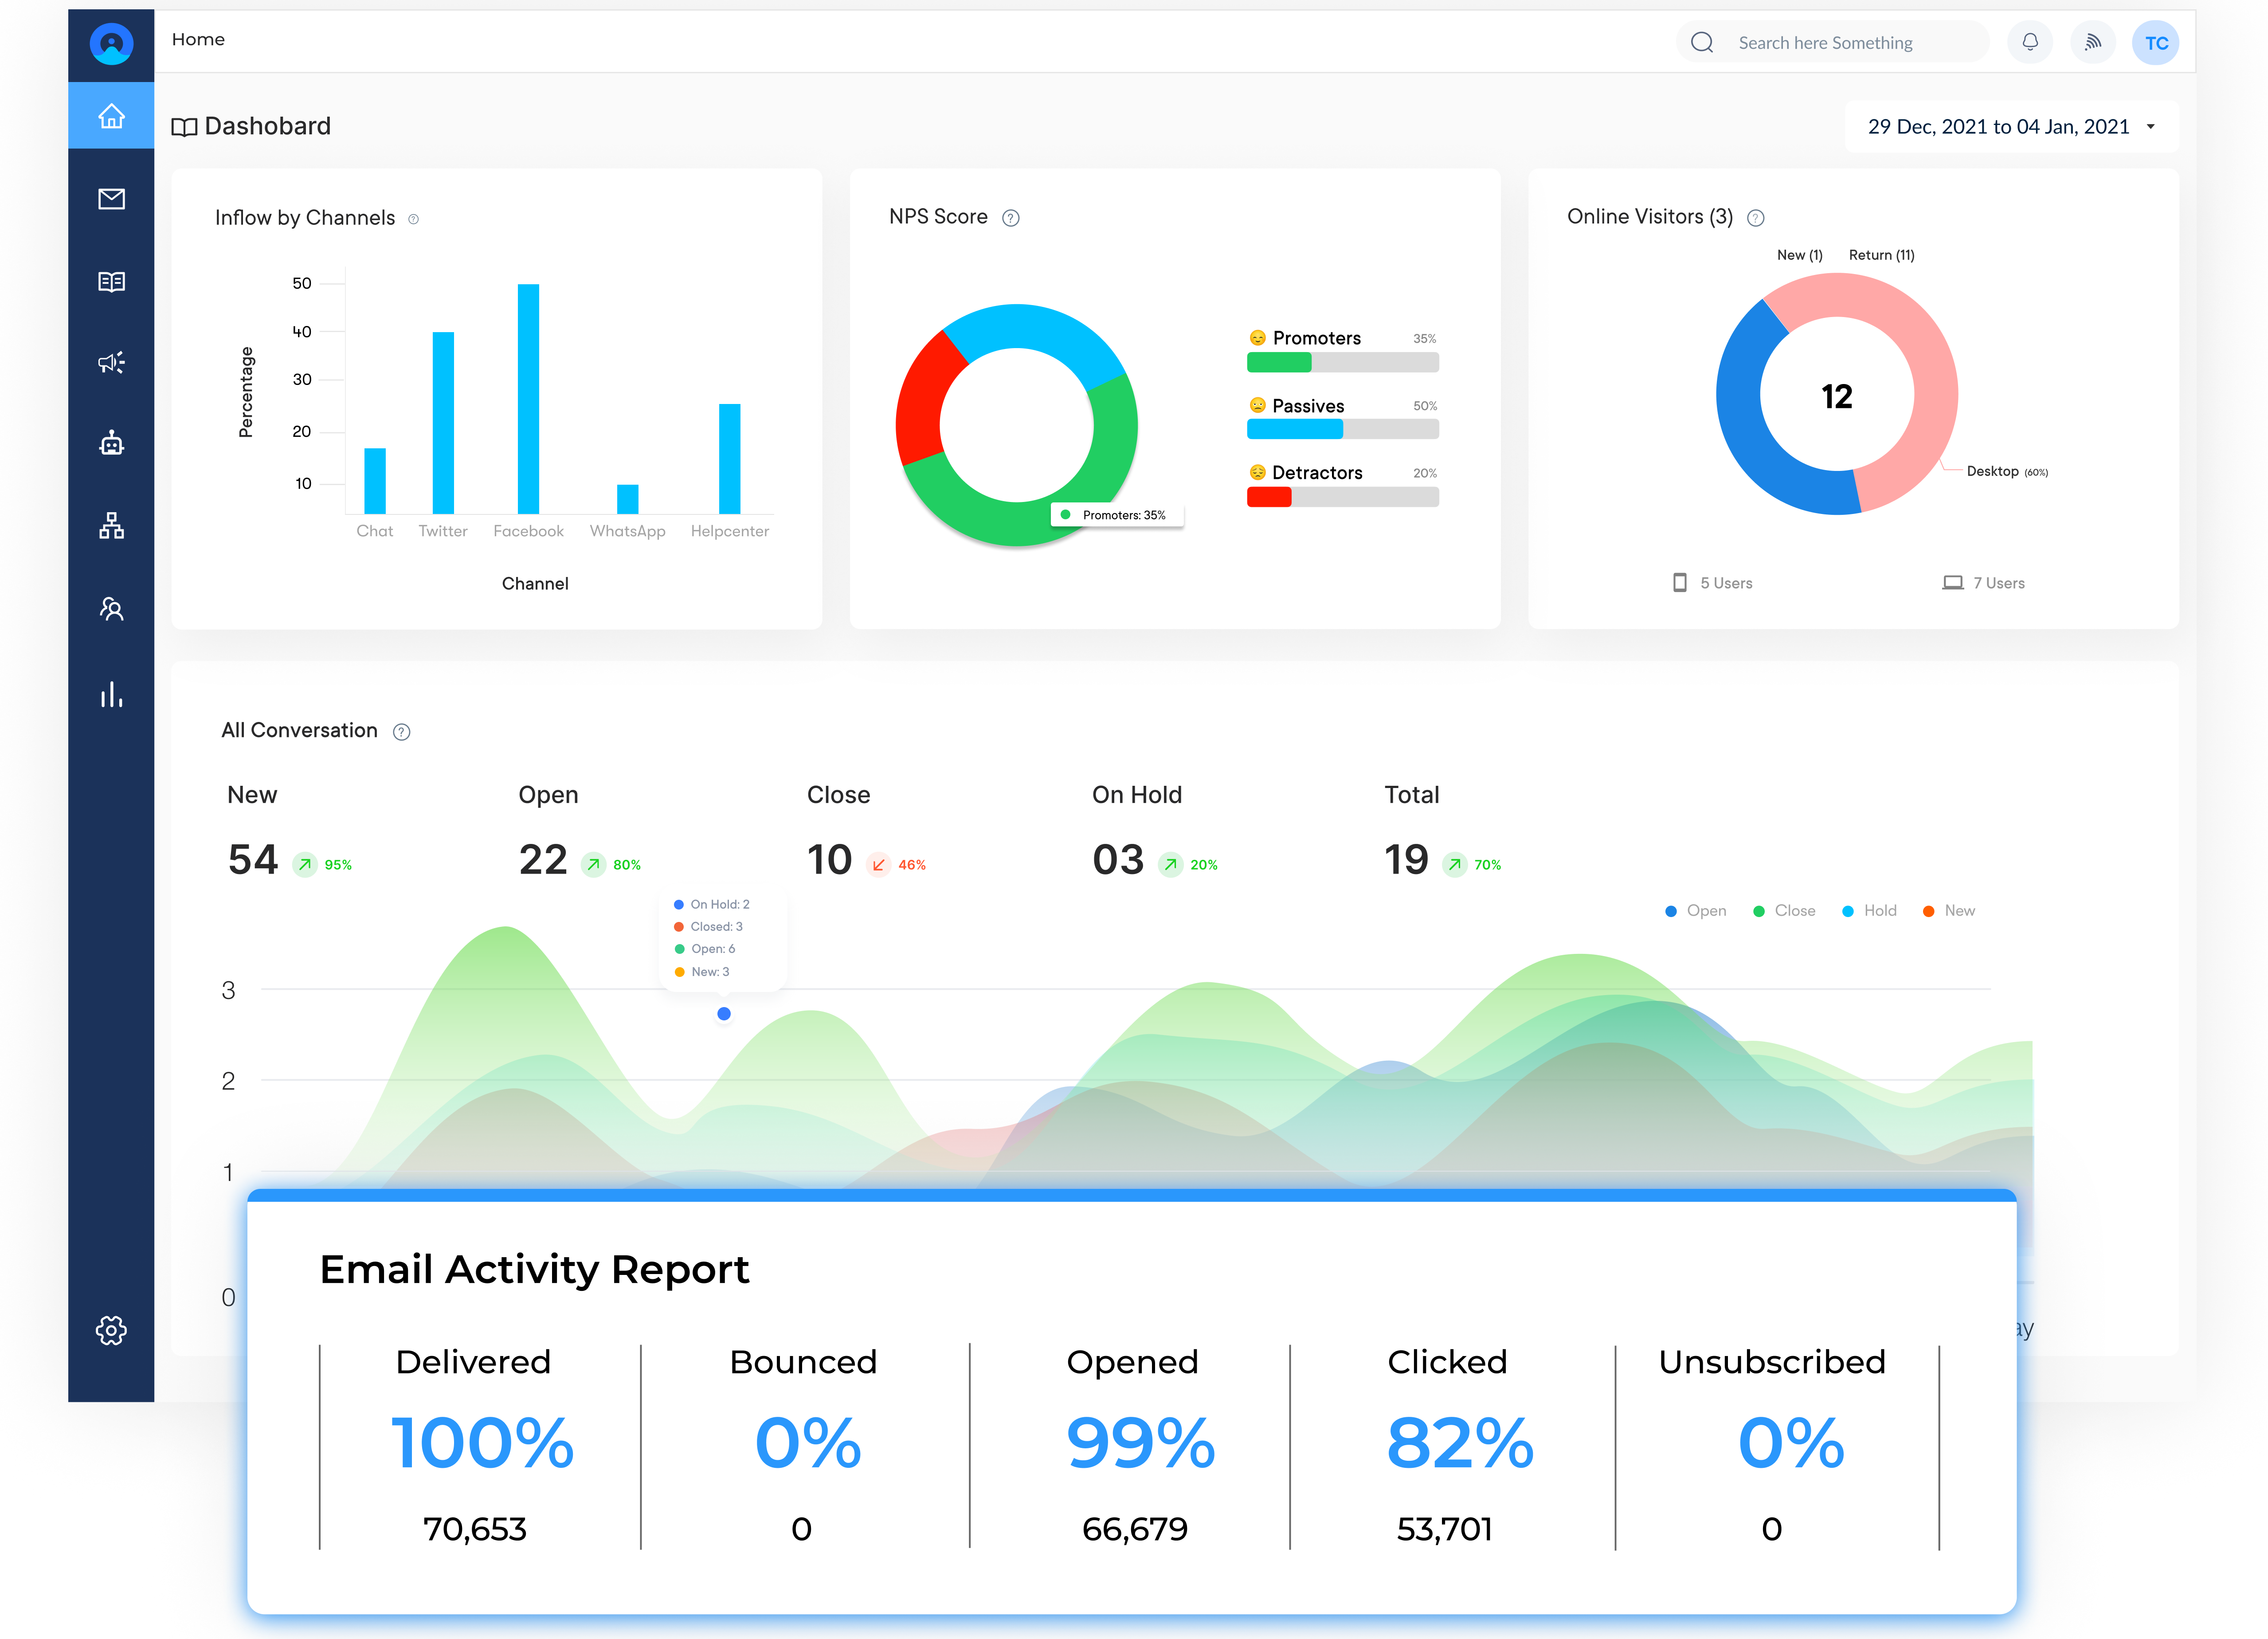Click the Passives progress bar
The width and height of the screenshot is (2268, 1639).
(x=1342, y=429)
